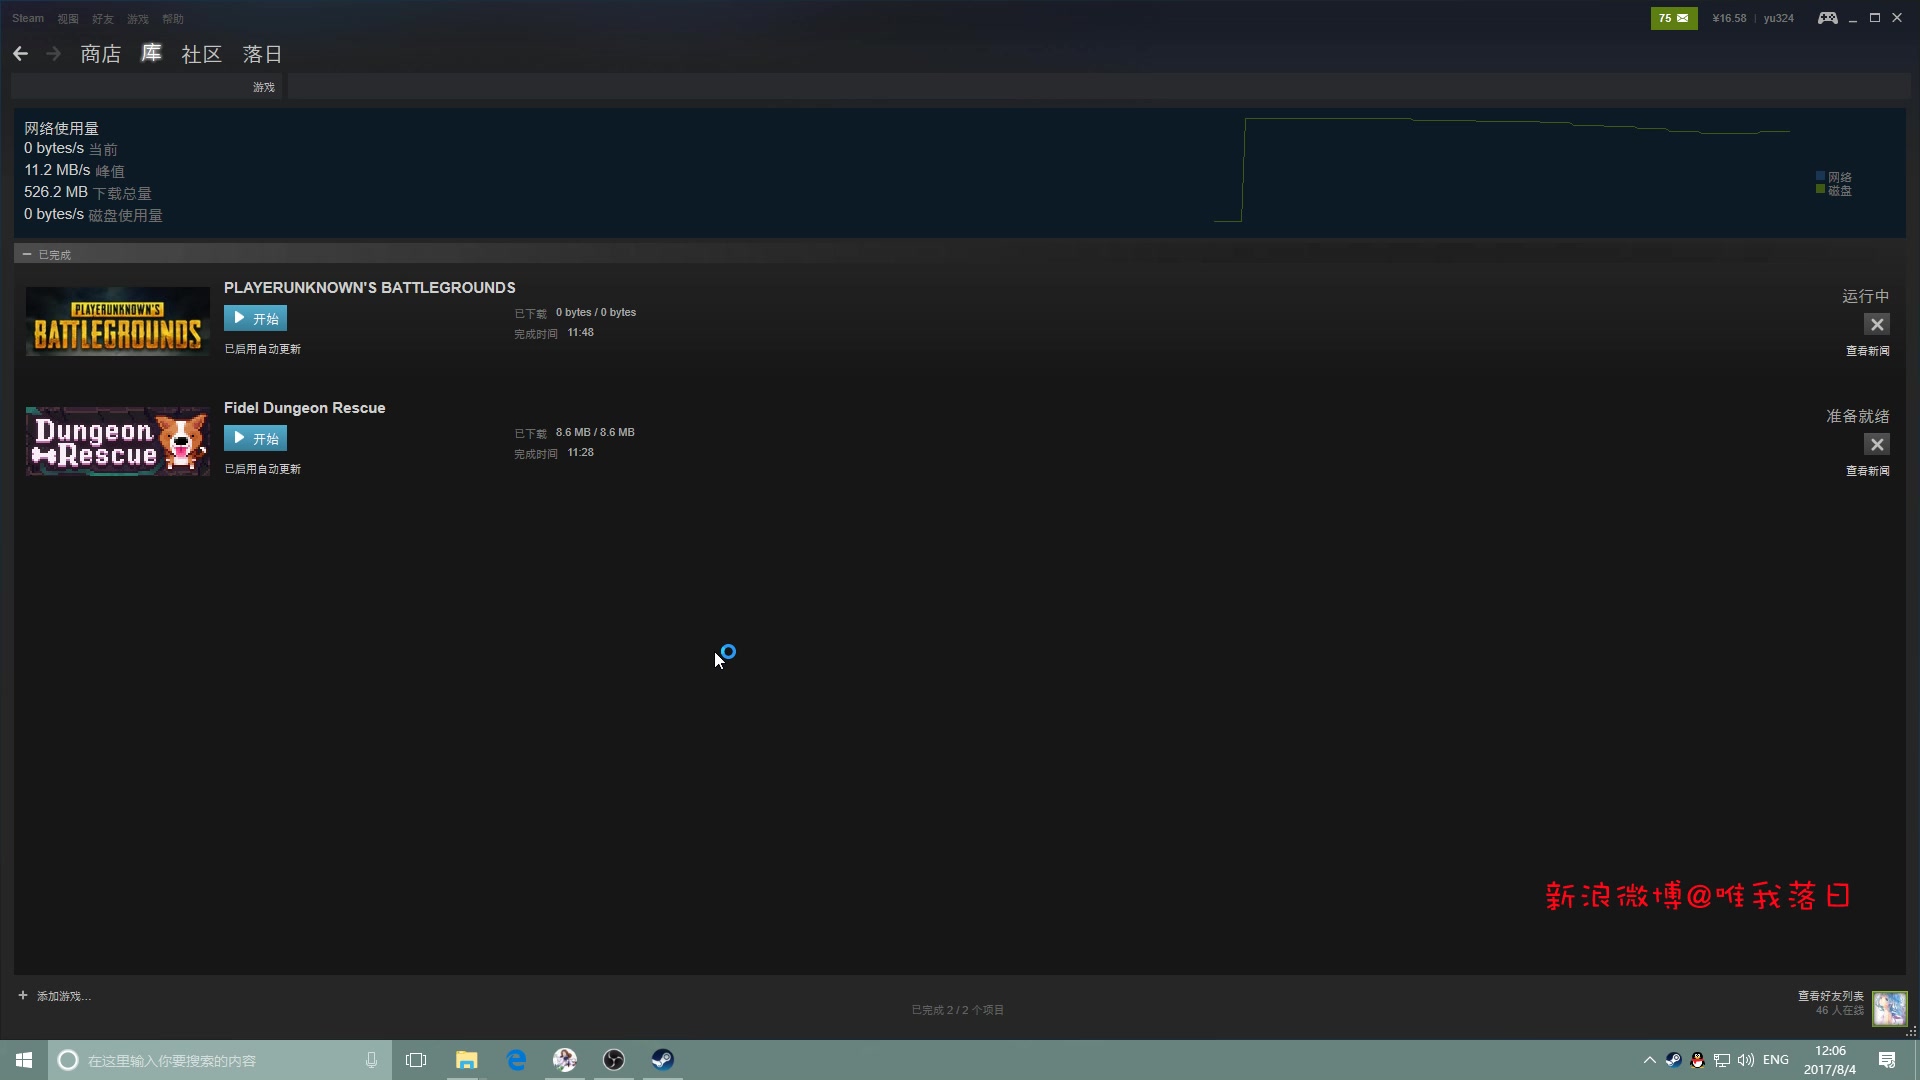Open Windows Action Center notifications

pyautogui.click(x=1887, y=1060)
